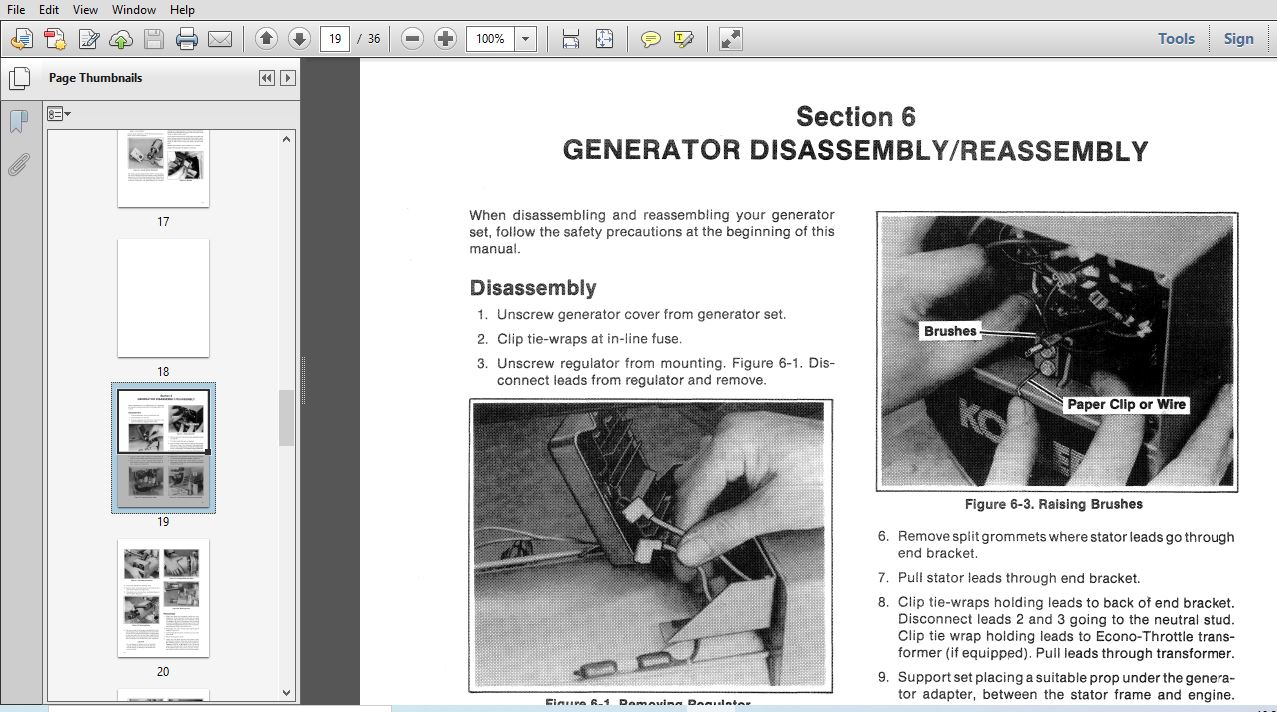Click the Open file toolbar icon

[x=22, y=39]
